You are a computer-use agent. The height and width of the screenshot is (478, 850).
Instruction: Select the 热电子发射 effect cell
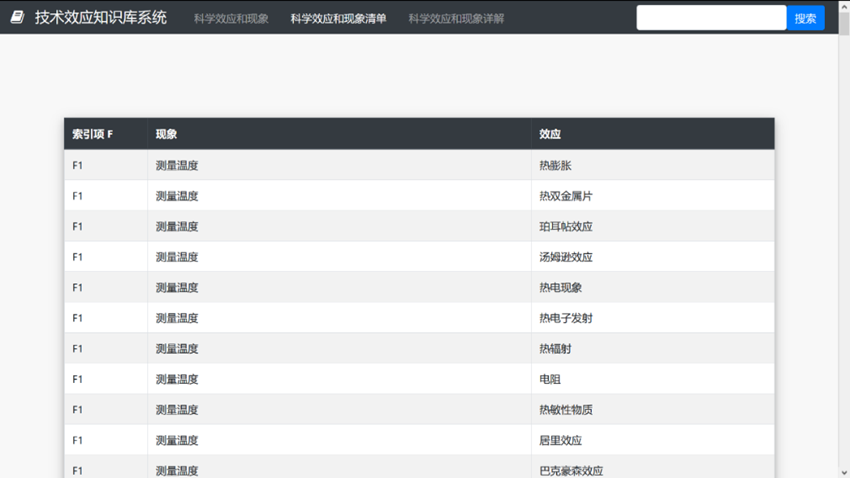point(653,318)
